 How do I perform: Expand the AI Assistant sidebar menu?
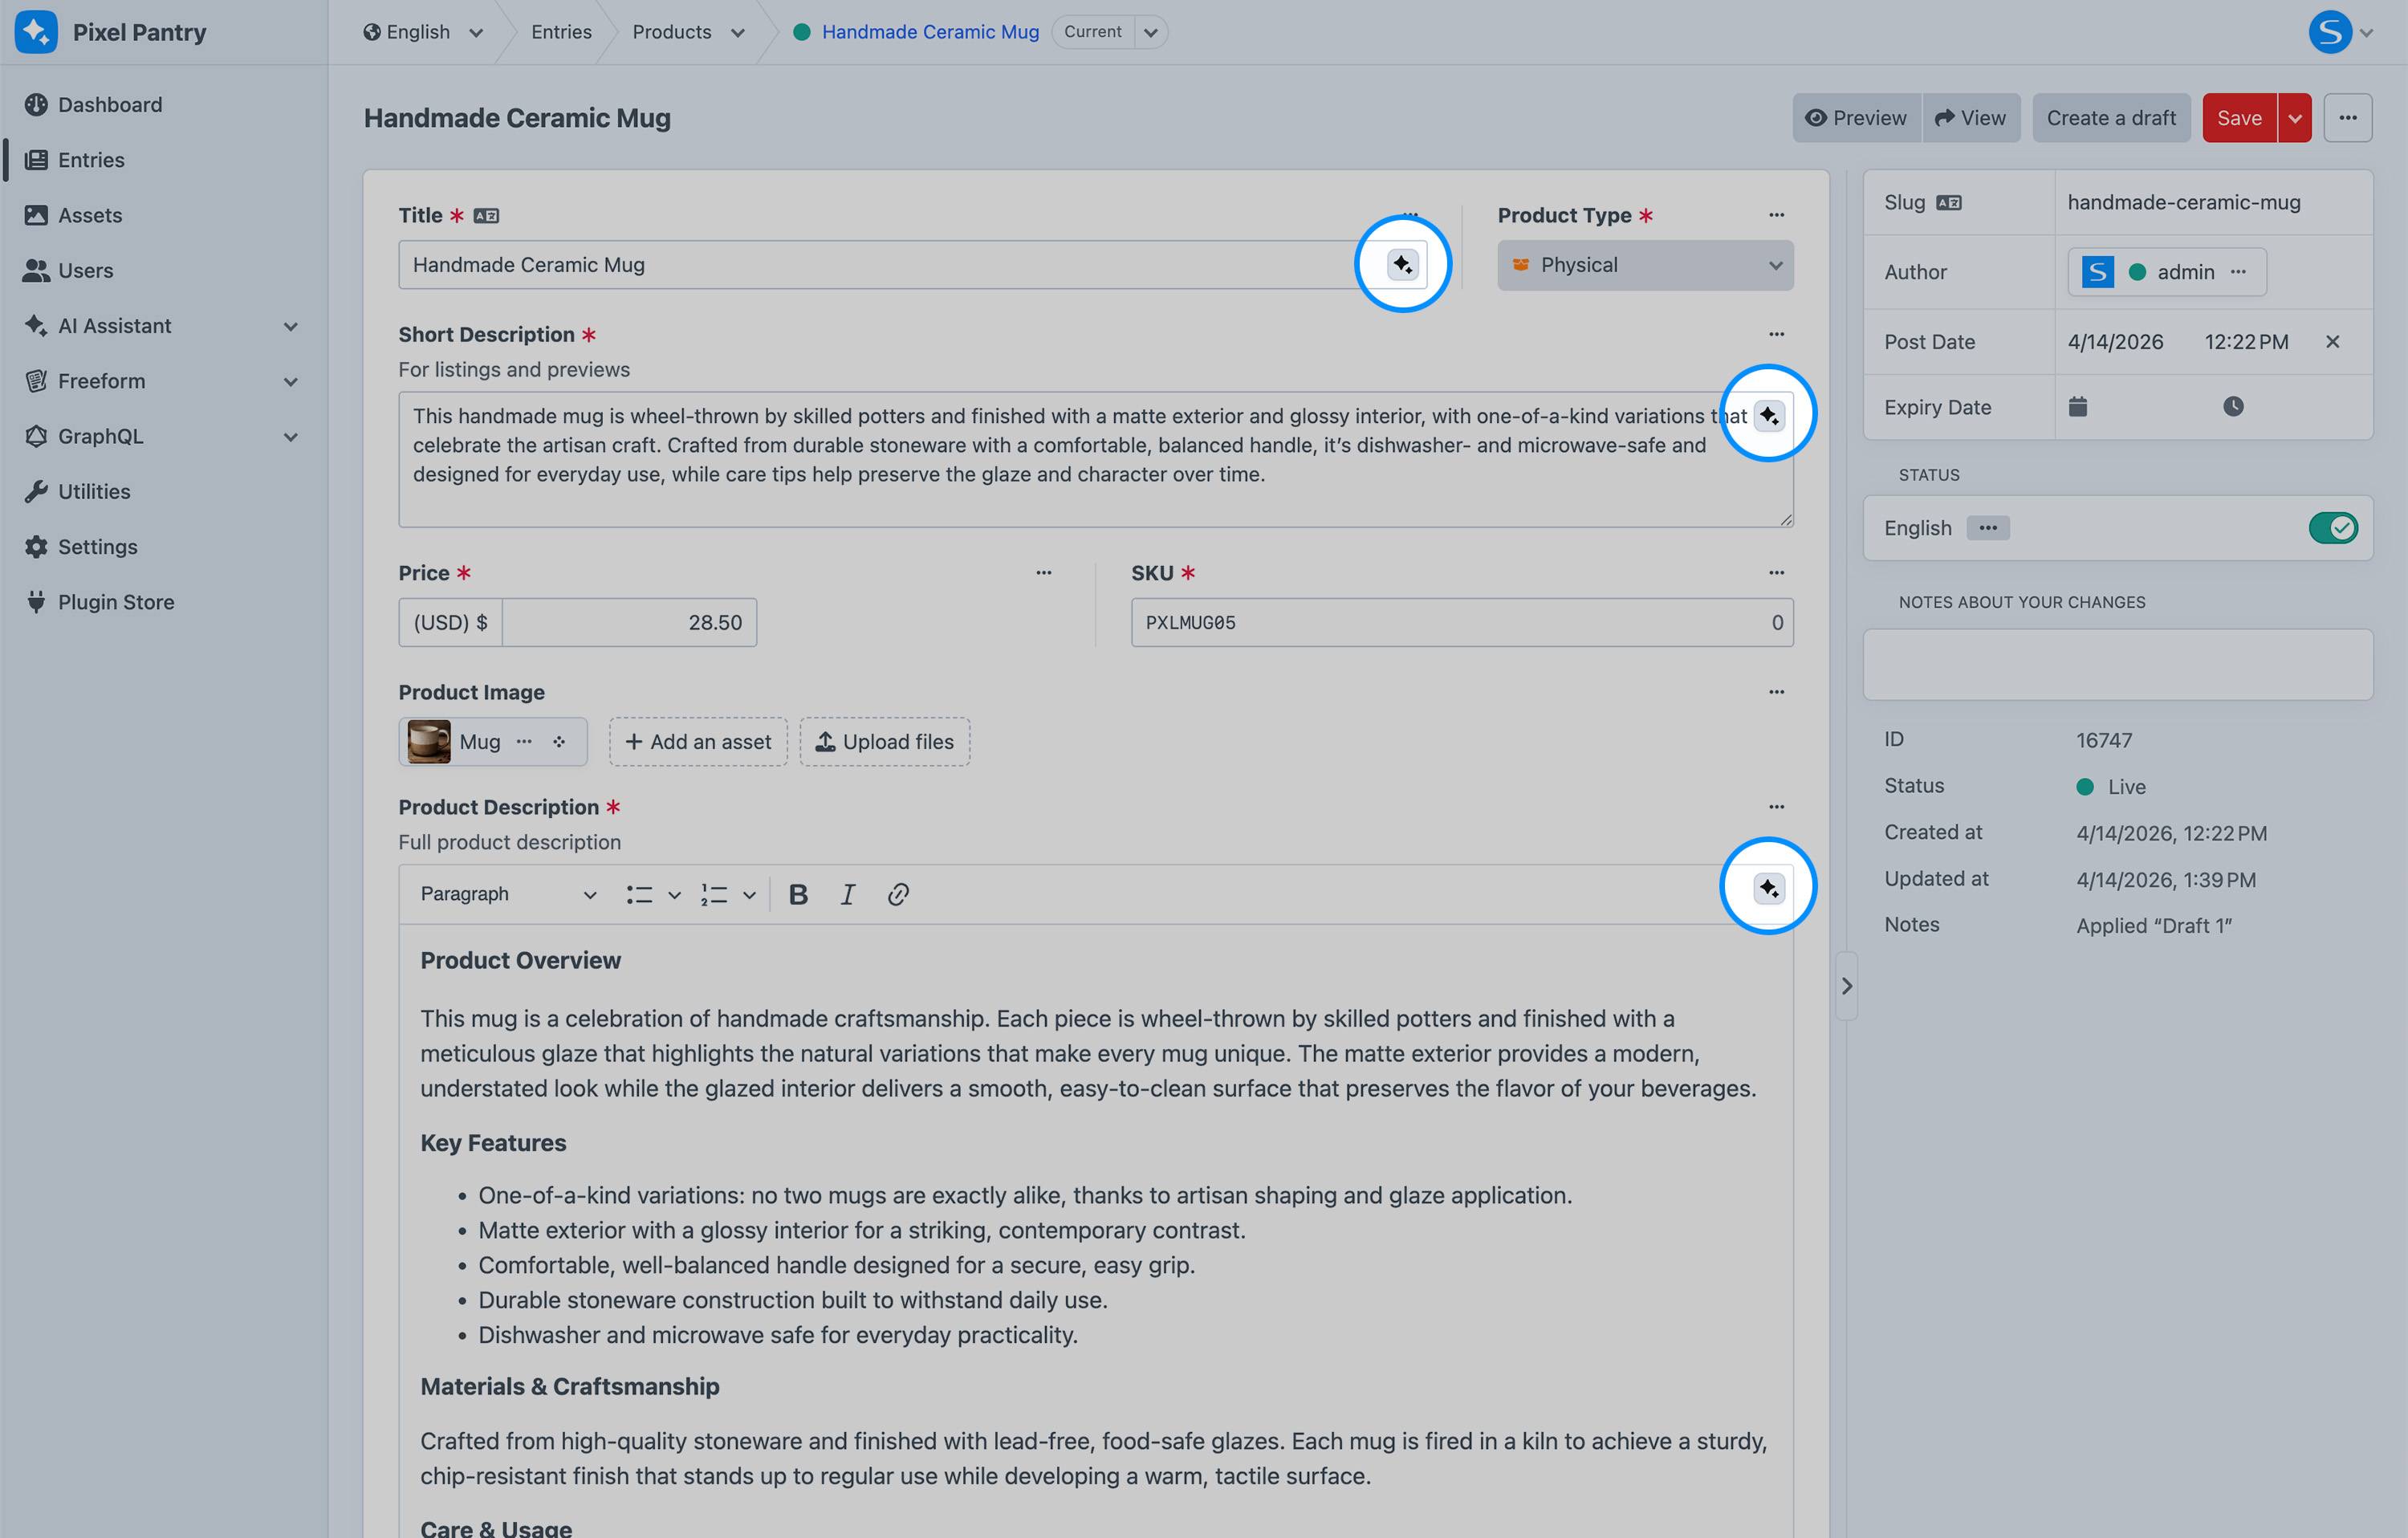tap(290, 326)
